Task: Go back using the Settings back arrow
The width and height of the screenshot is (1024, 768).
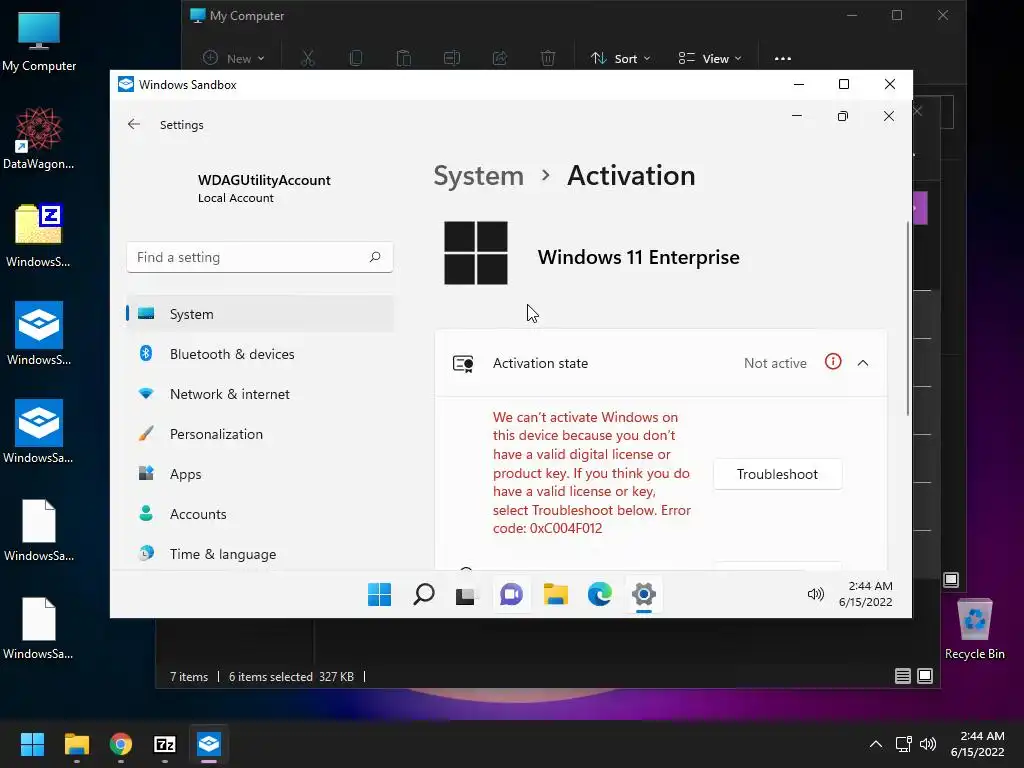Action: click(134, 124)
